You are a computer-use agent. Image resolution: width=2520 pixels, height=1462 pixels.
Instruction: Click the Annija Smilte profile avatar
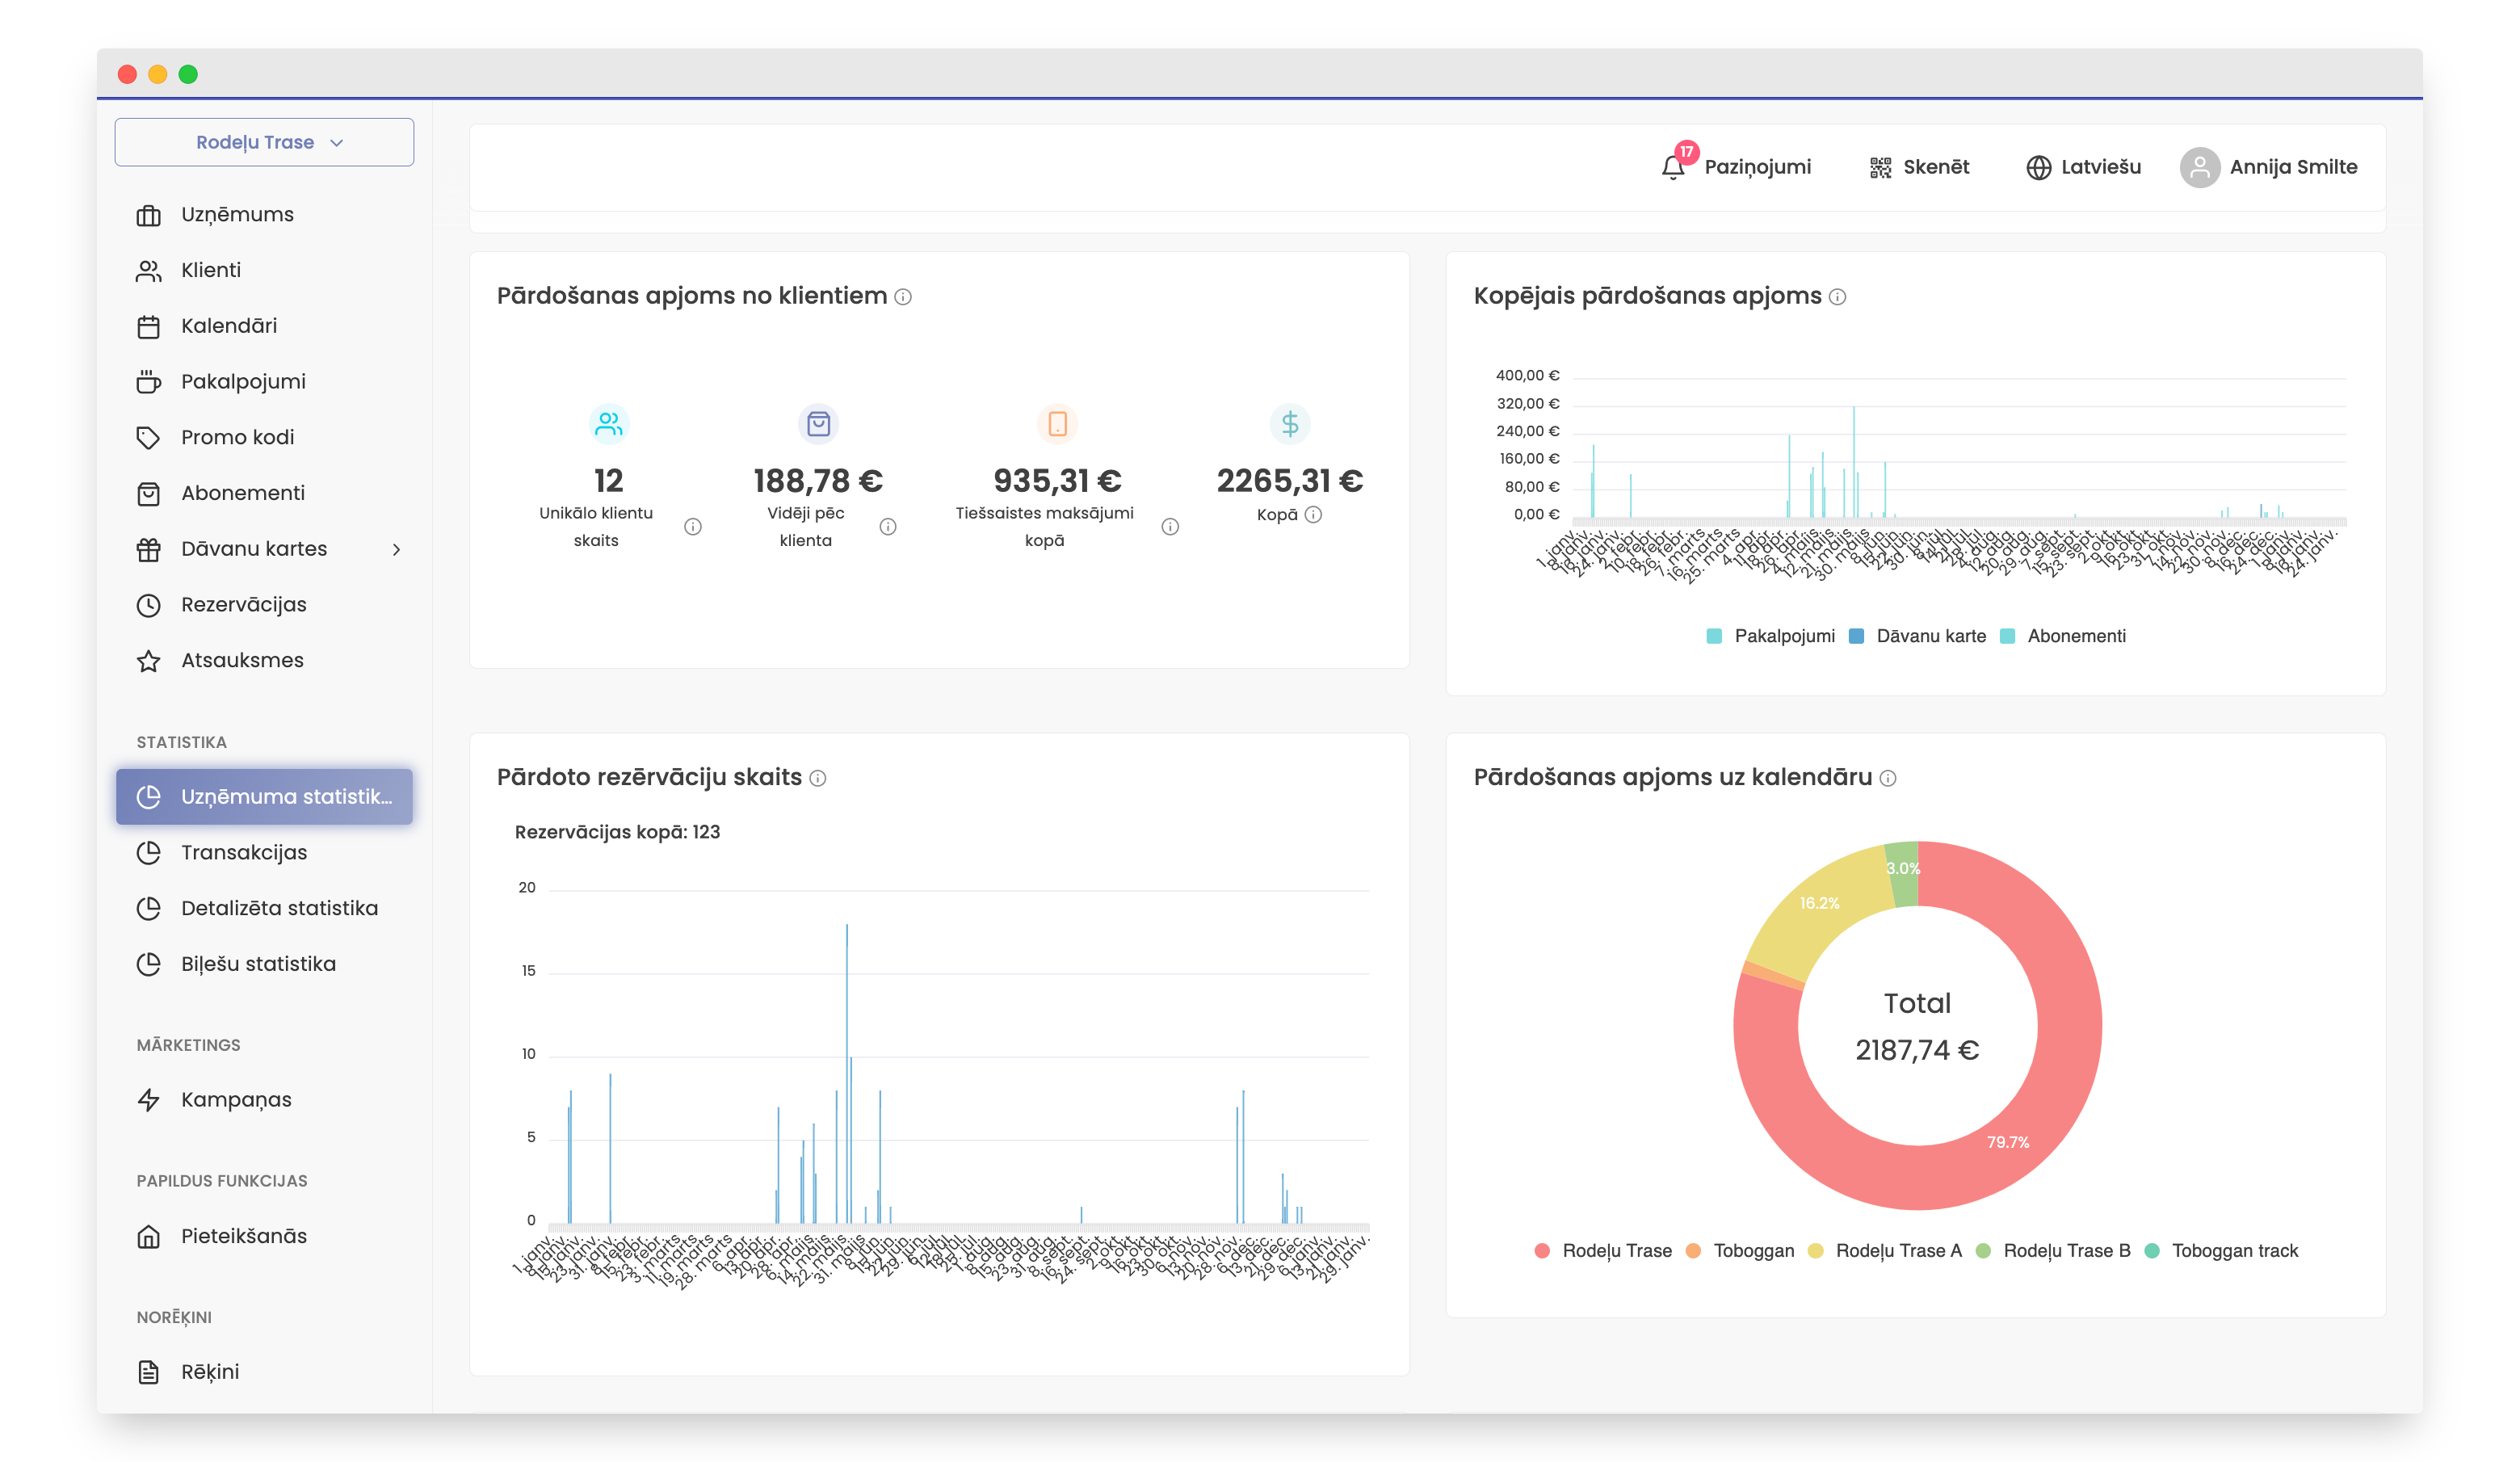click(2199, 167)
